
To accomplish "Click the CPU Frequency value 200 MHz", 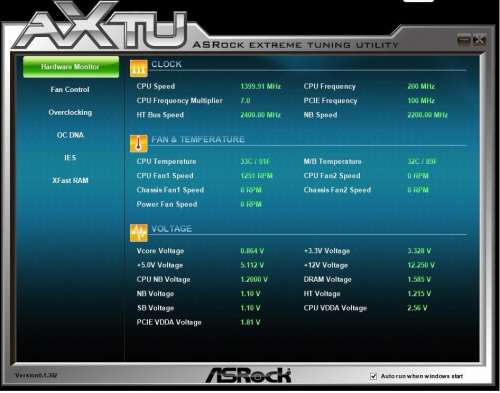I will (x=421, y=86).
